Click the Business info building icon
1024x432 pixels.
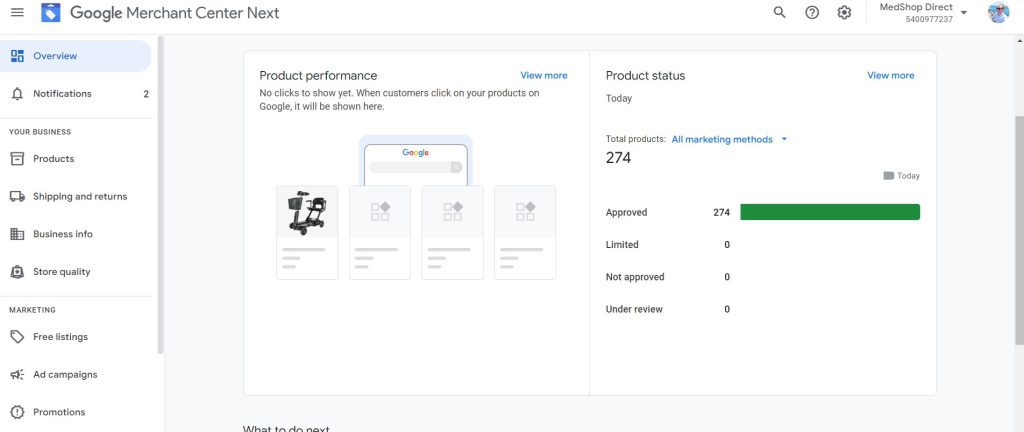18,234
